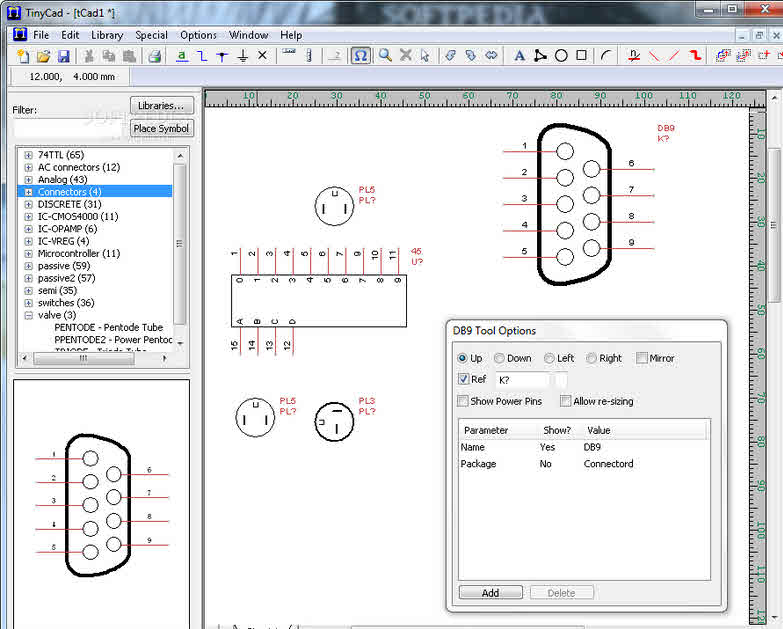The image size is (783, 629).
Task: Click Add button in DB9 Tool Options
Action: [x=490, y=593]
